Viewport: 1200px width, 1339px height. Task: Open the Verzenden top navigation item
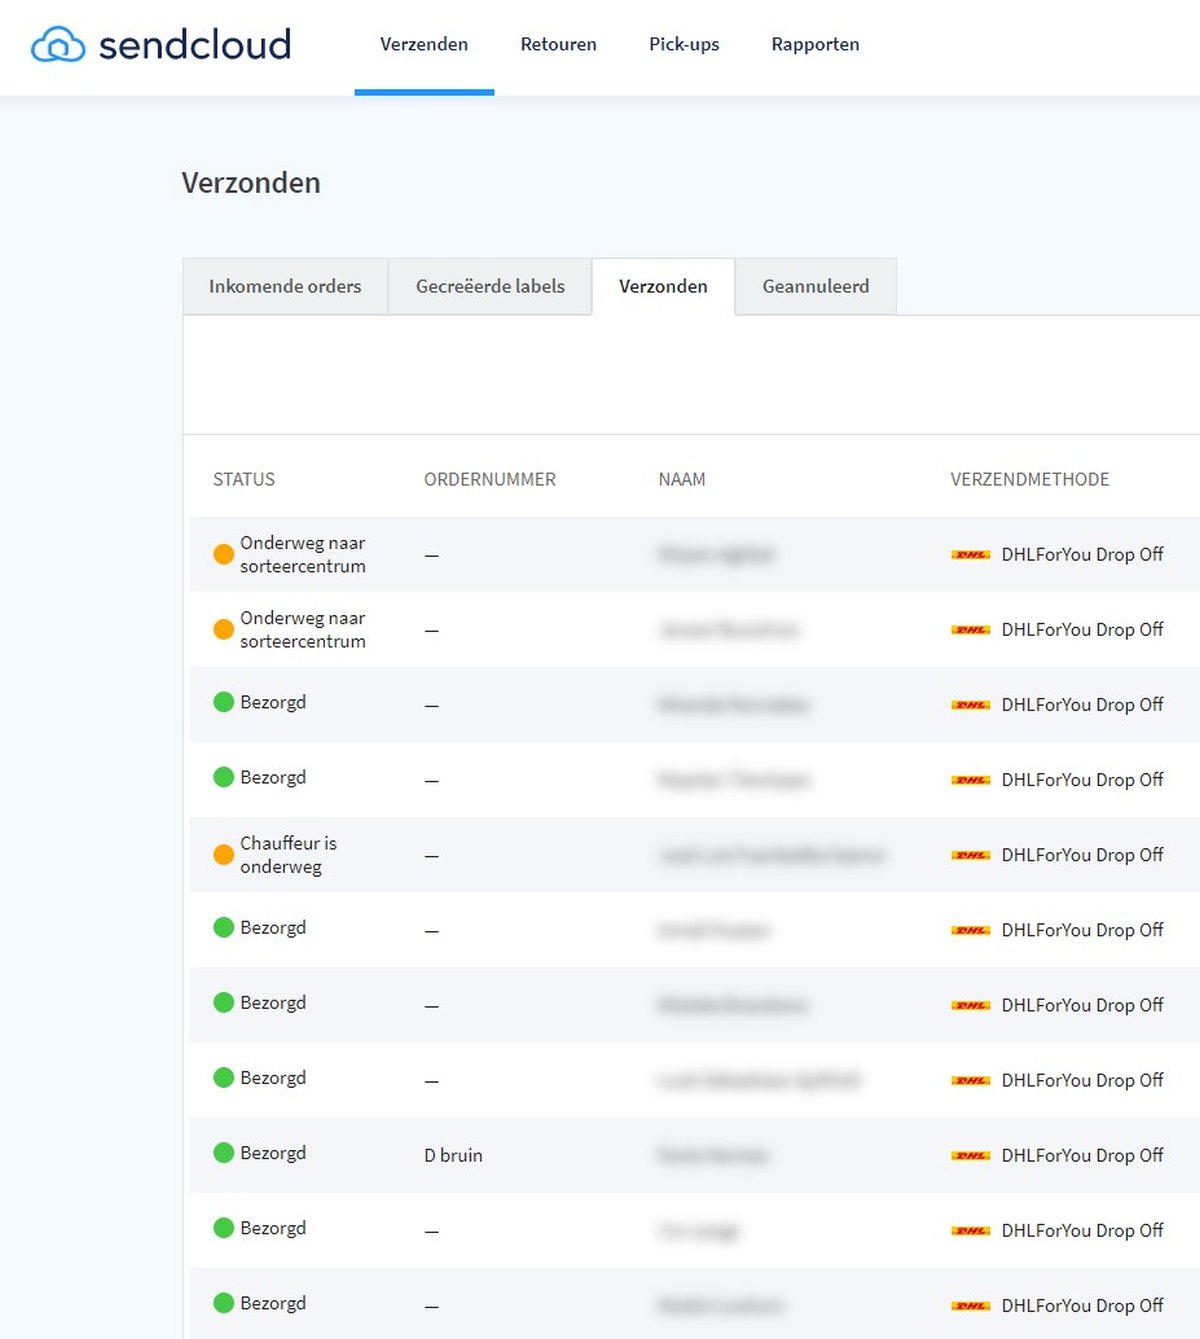[x=424, y=44]
